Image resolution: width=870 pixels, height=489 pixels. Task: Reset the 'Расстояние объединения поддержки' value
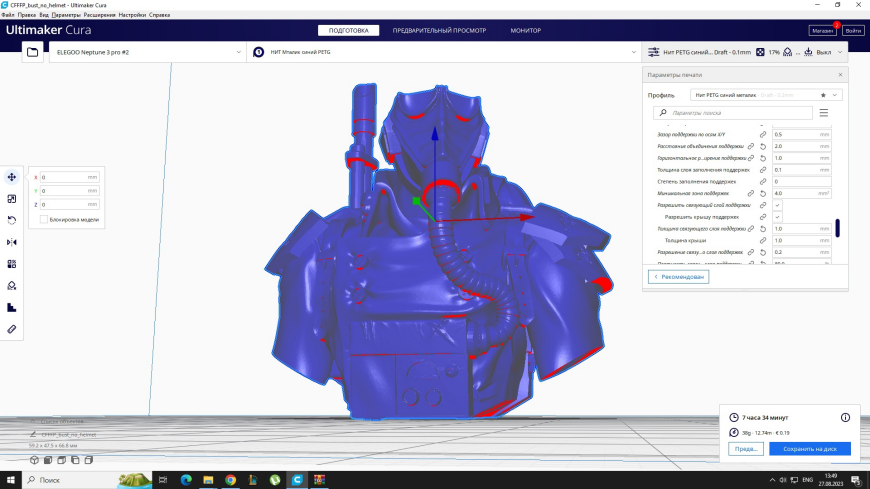pos(763,147)
